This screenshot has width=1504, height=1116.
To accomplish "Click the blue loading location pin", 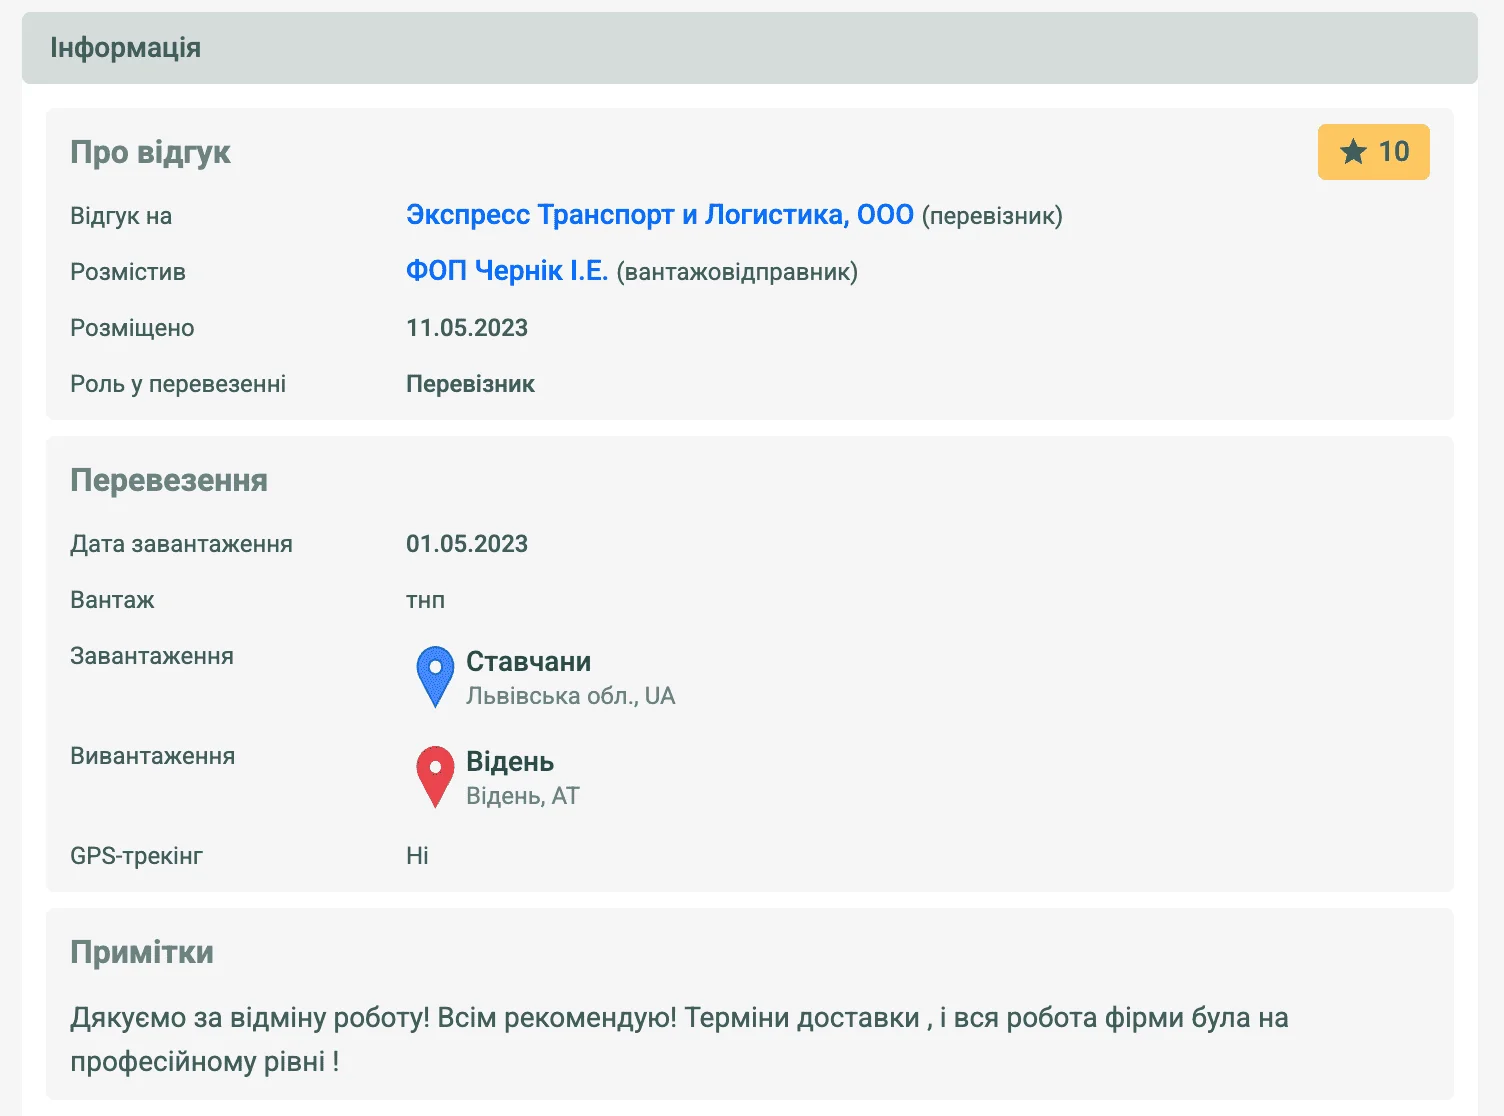I will click(x=435, y=677).
